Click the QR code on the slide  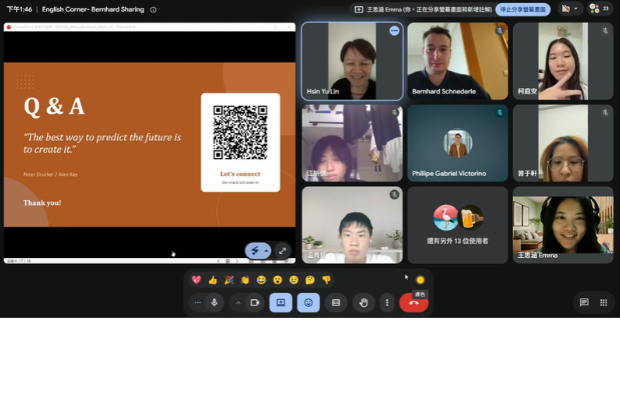coord(240,132)
